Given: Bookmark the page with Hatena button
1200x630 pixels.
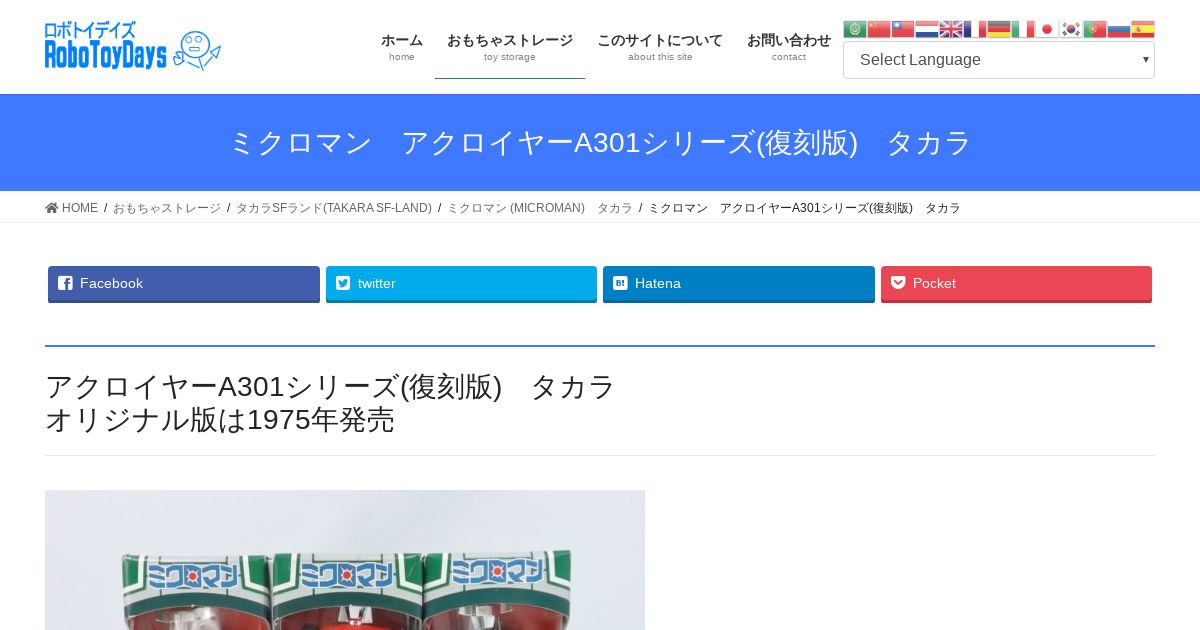Looking at the screenshot, I should coord(739,284).
